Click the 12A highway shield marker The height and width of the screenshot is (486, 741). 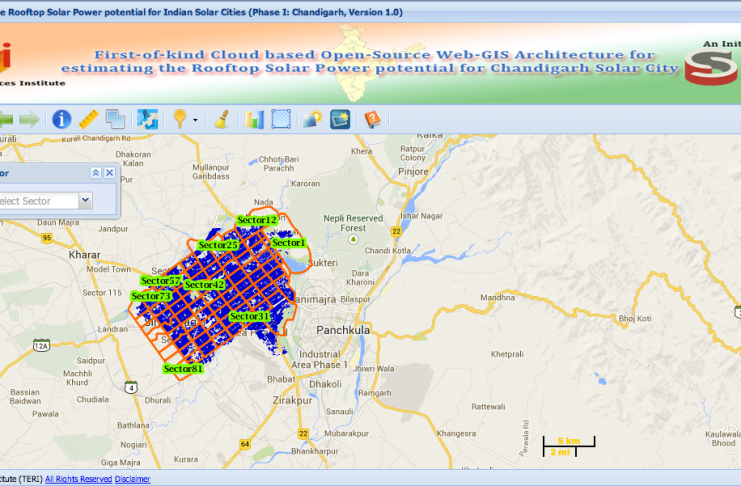pyautogui.click(x=41, y=346)
